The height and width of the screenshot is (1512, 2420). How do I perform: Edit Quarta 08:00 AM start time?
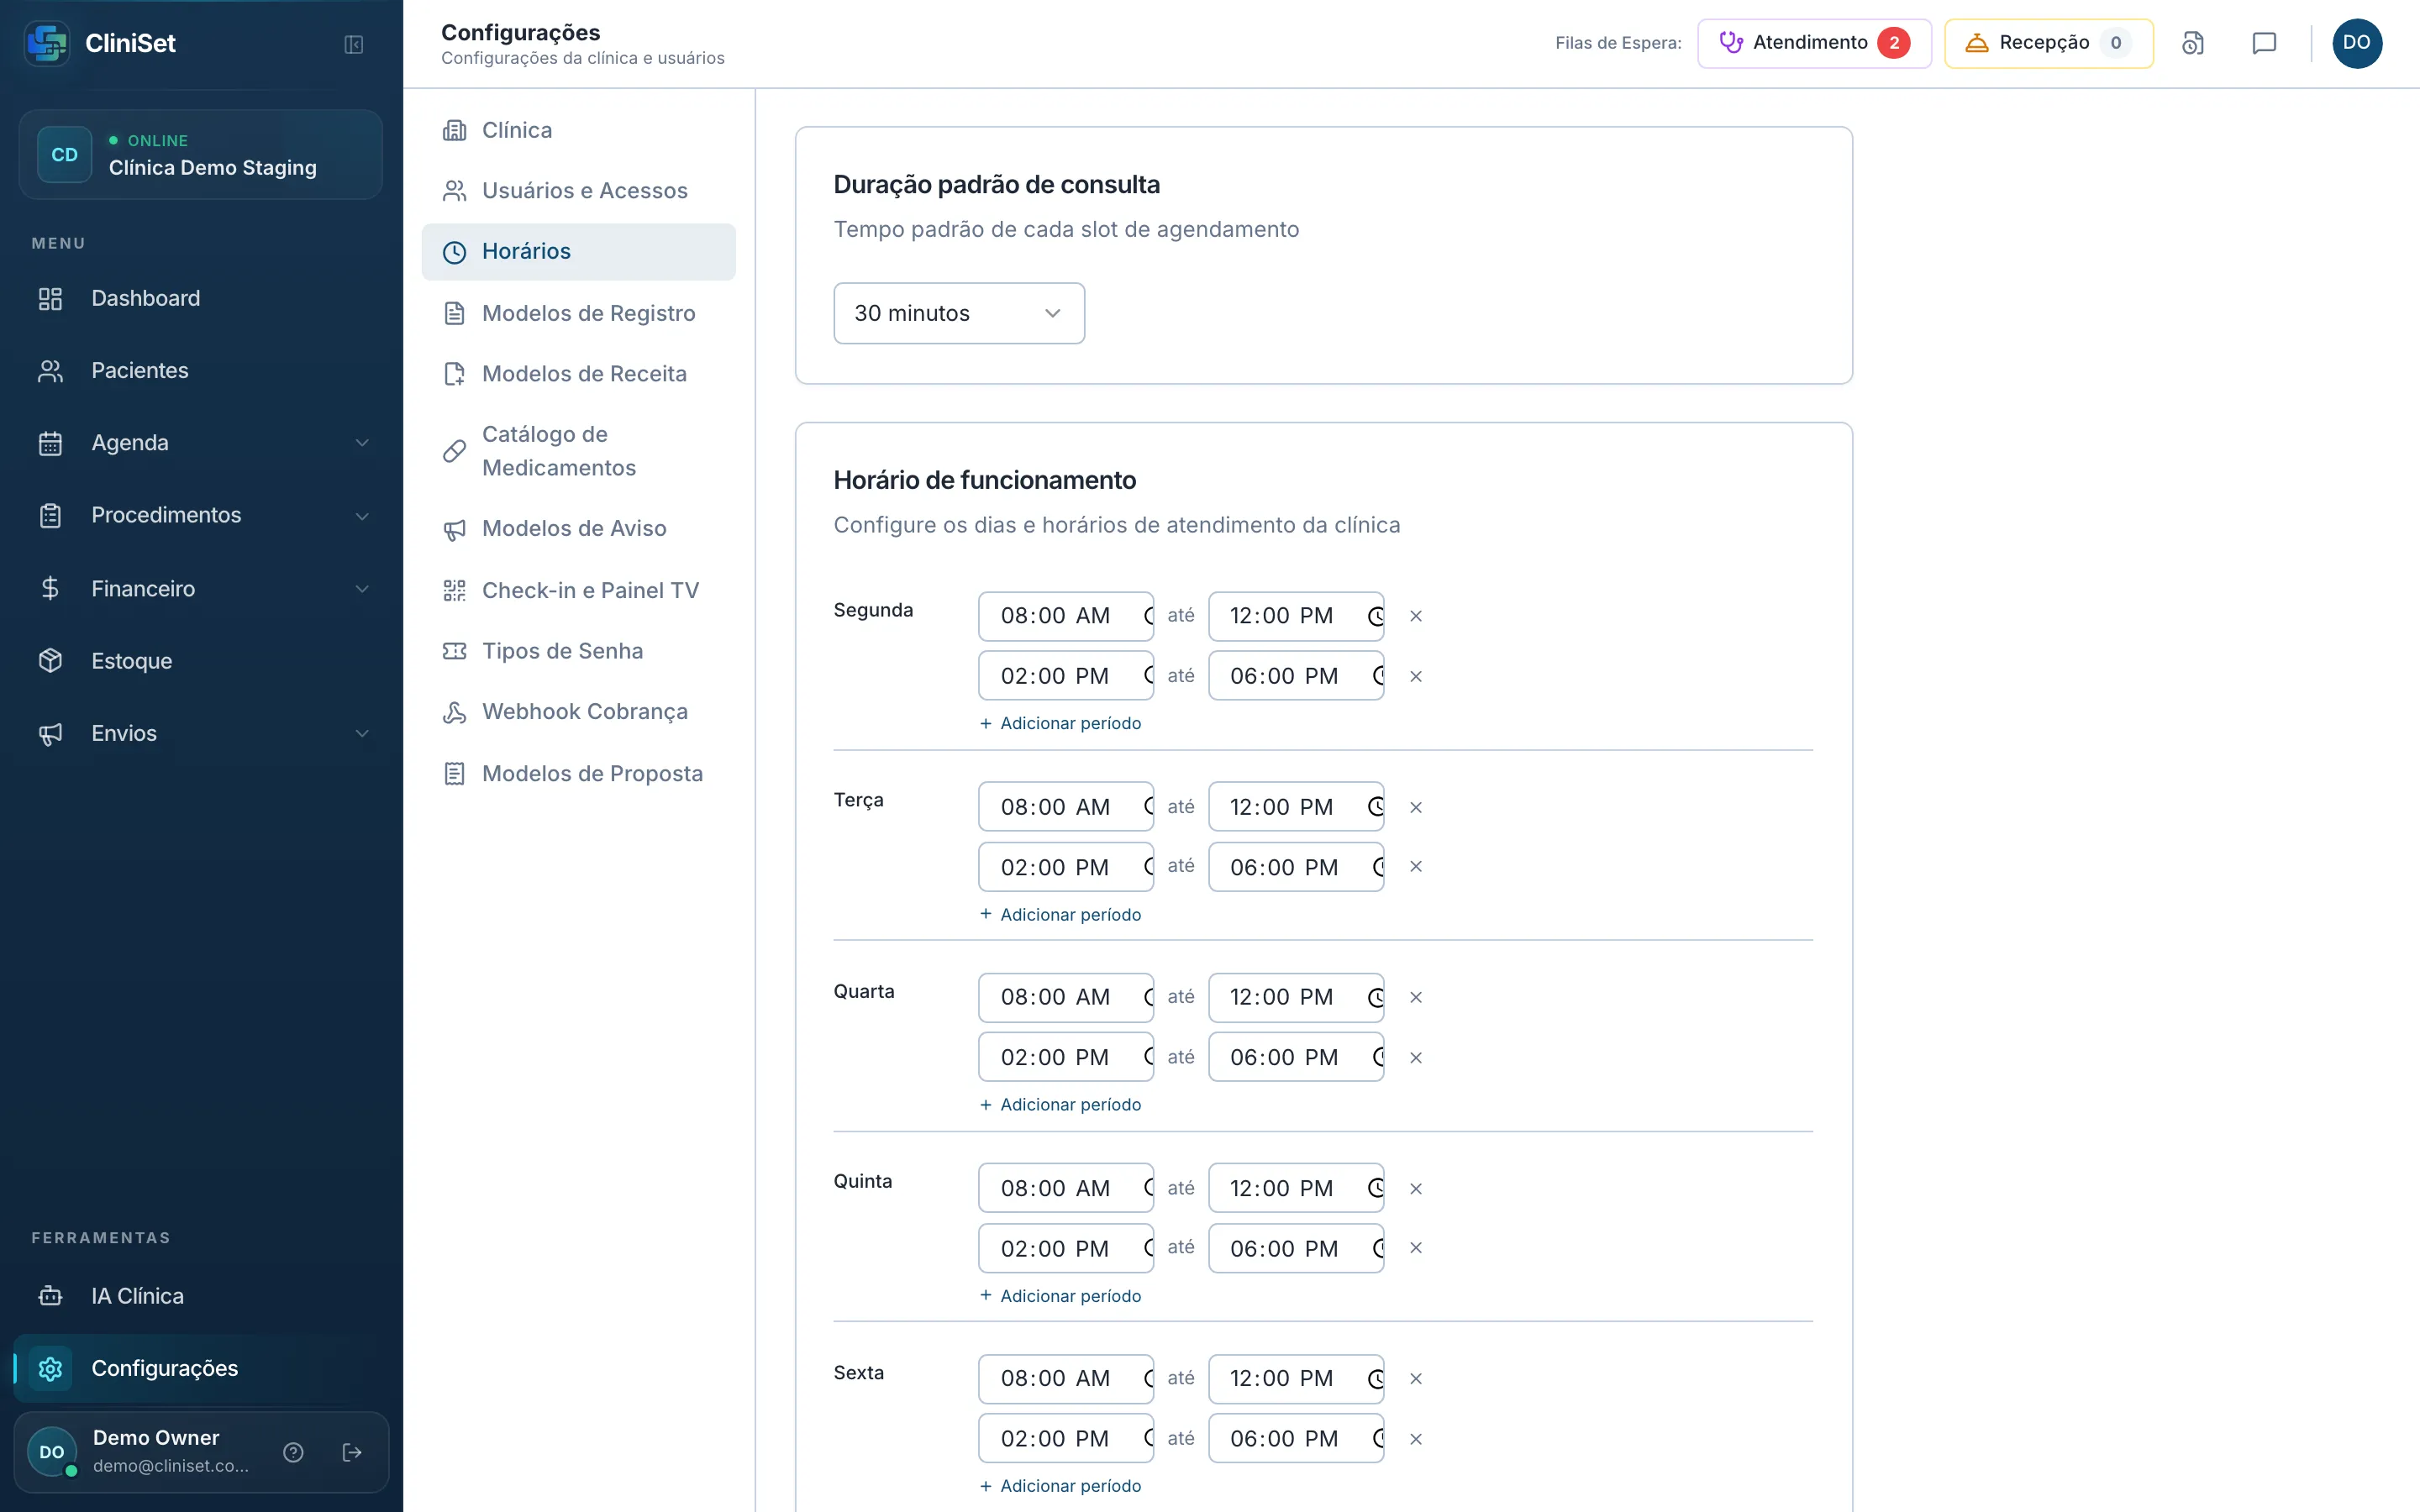(x=1066, y=997)
